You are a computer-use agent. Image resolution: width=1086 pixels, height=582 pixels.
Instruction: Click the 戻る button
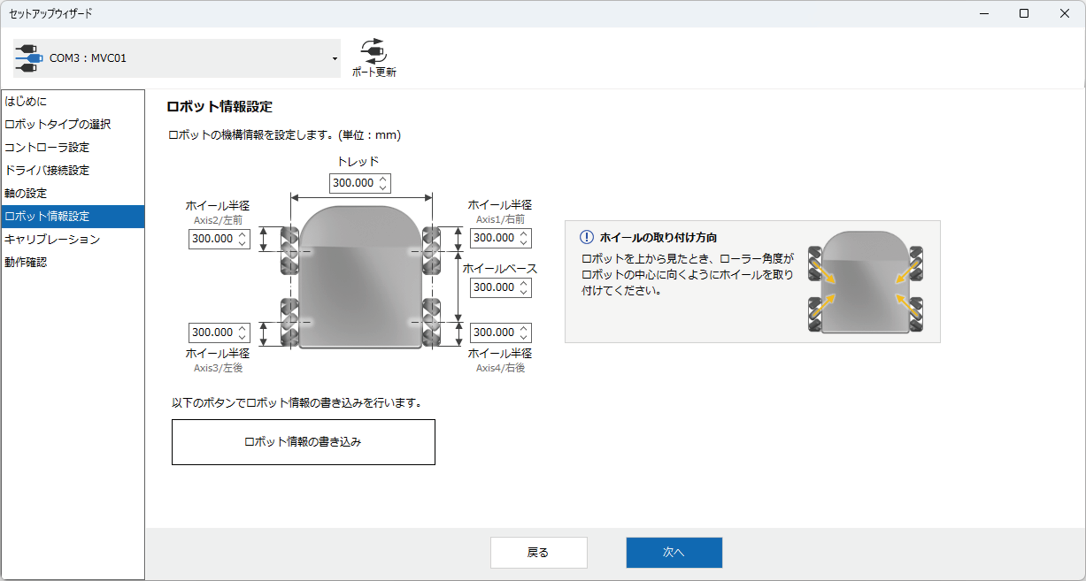[x=538, y=552]
